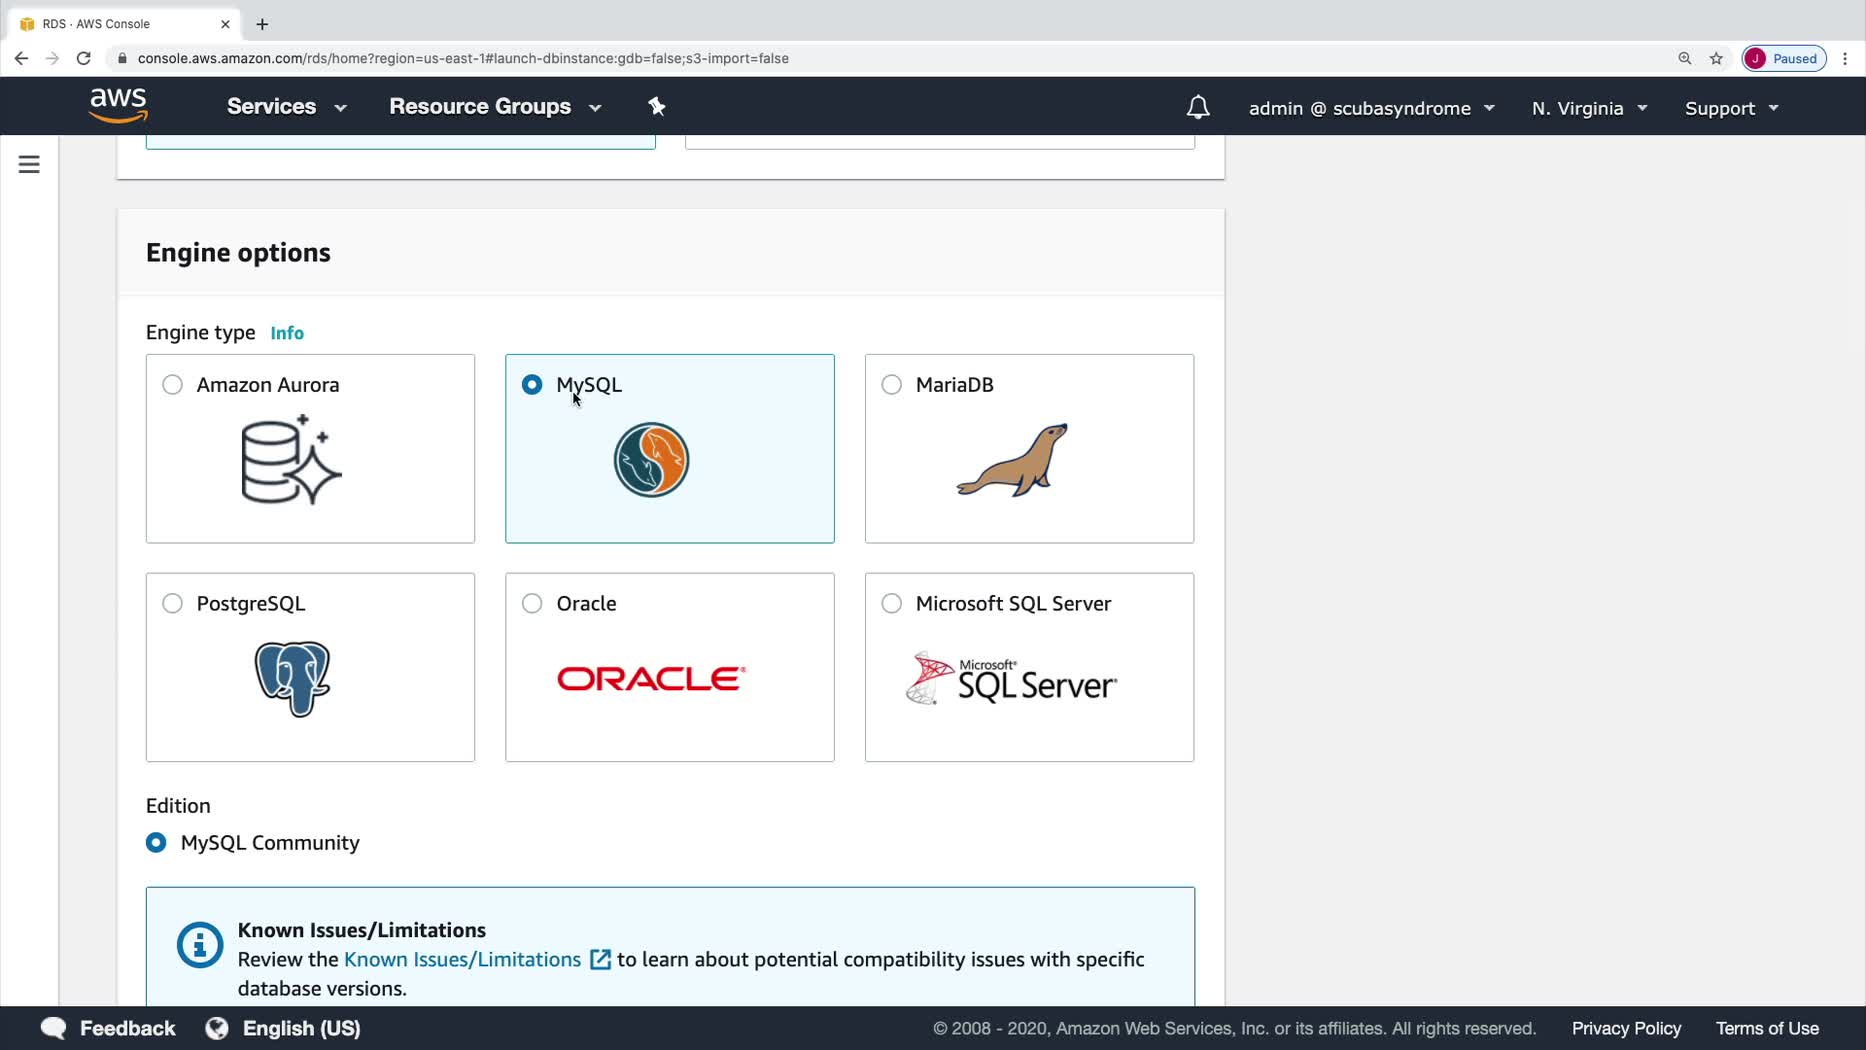Bookmark this page with the star icon
1866x1050 pixels.
pyautogui.click(x=1716, y=58)
